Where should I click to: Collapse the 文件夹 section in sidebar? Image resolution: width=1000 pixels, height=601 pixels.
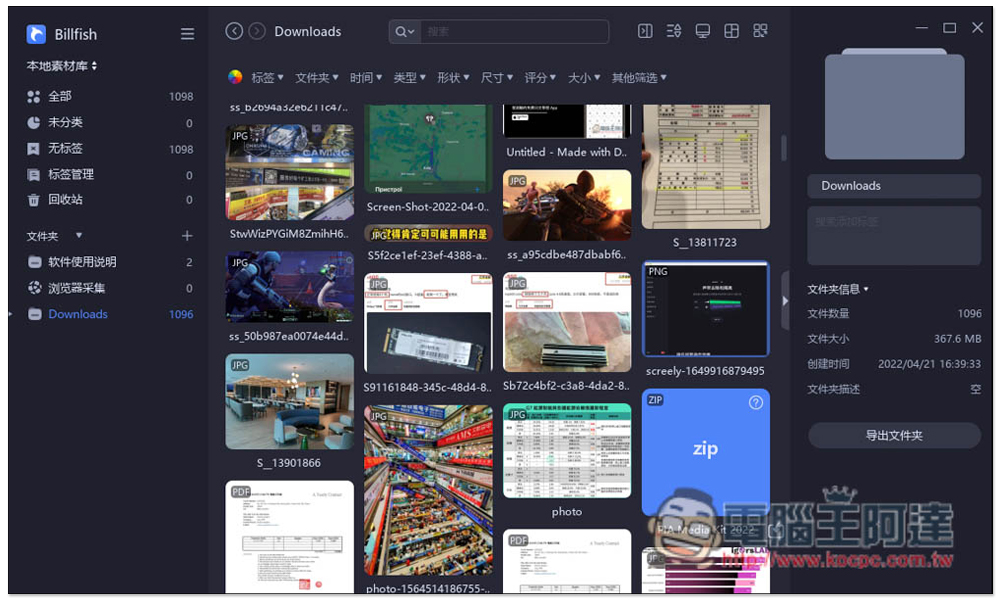46,236
